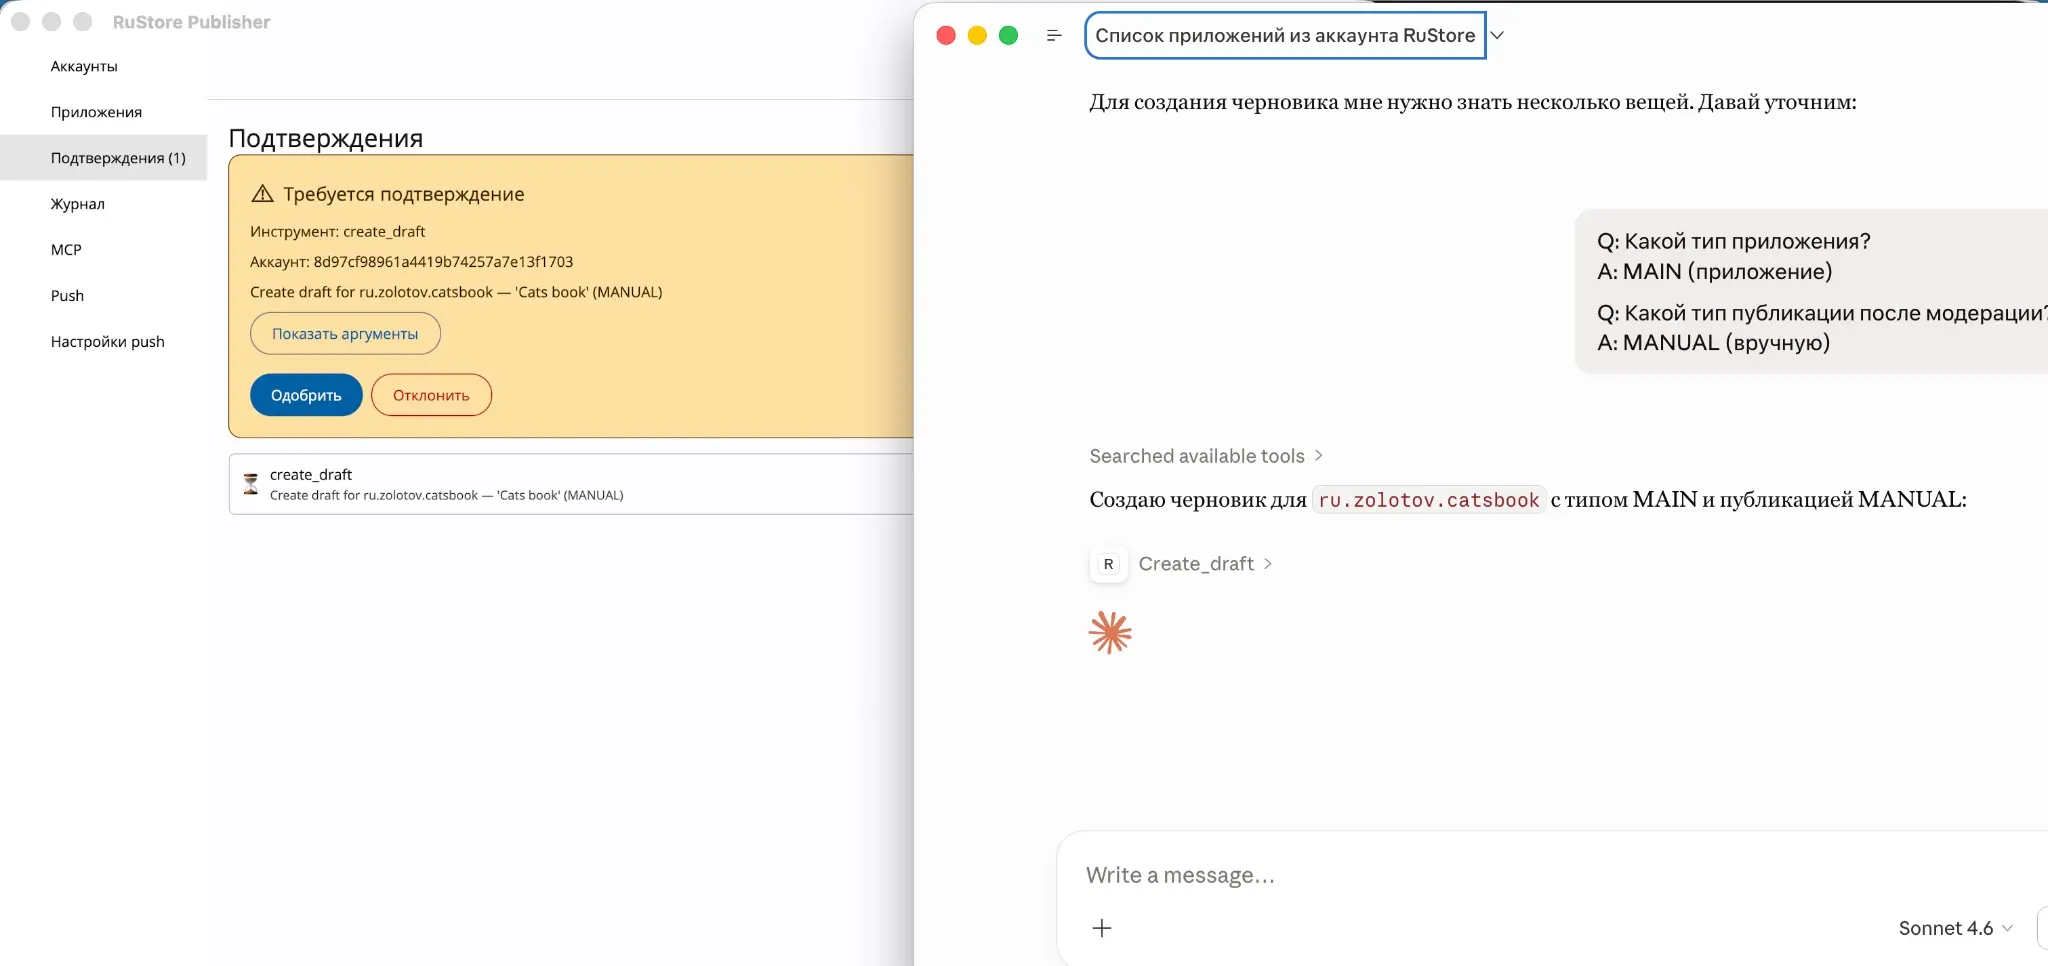Expand the Create_draft tool call
The width and height of the screenshot is (2048, 966).
(1205, 564)
